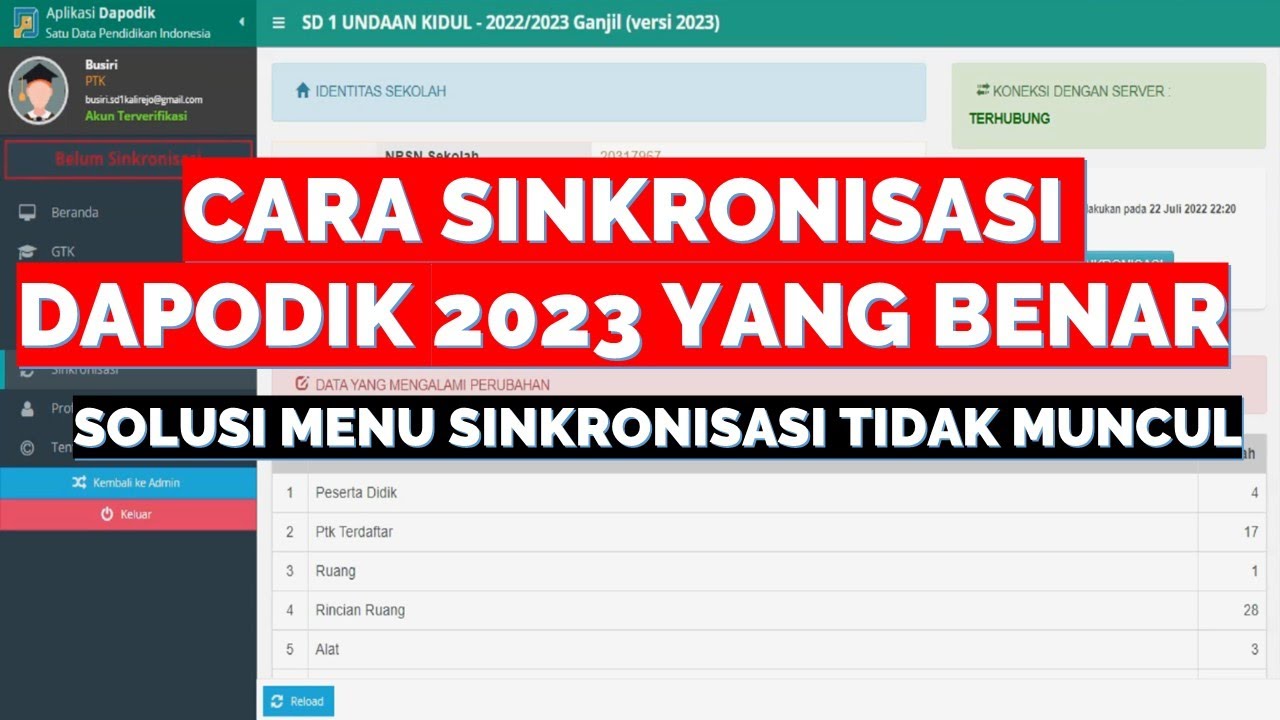Click the GTK graduation cap icon
1280x720 pixels.
tap(27, 251)
